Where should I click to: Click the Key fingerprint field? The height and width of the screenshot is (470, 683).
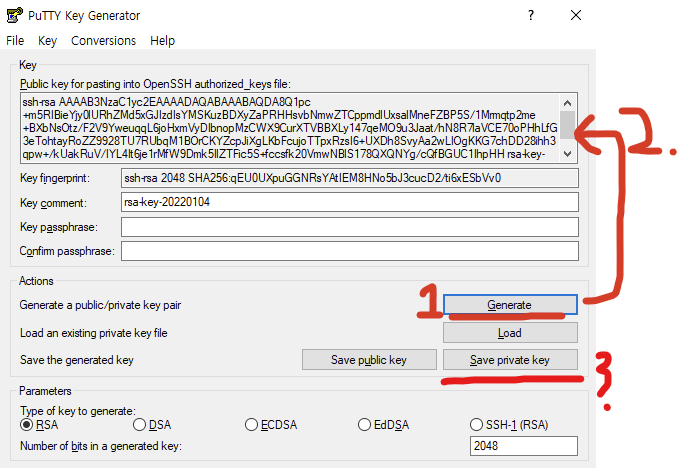click(x=350, y=178)
